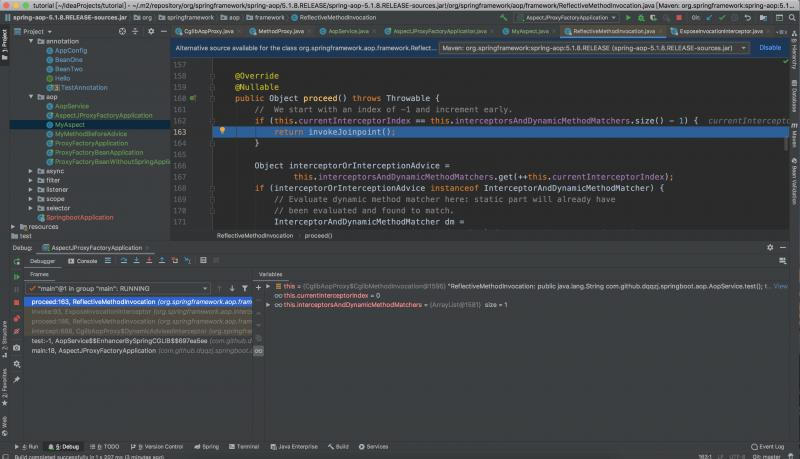Click the Step Out icon

[x=162, y=261]
